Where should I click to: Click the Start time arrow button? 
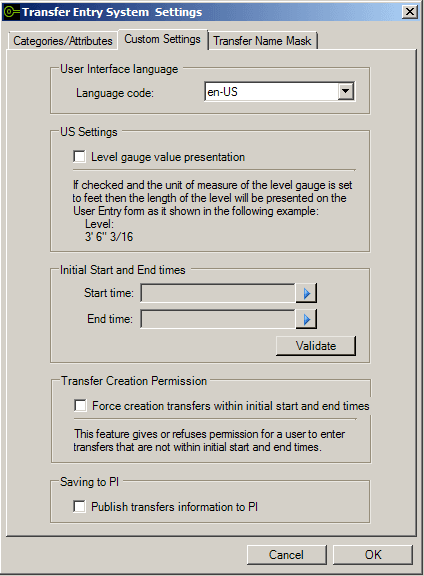(306, 293)
